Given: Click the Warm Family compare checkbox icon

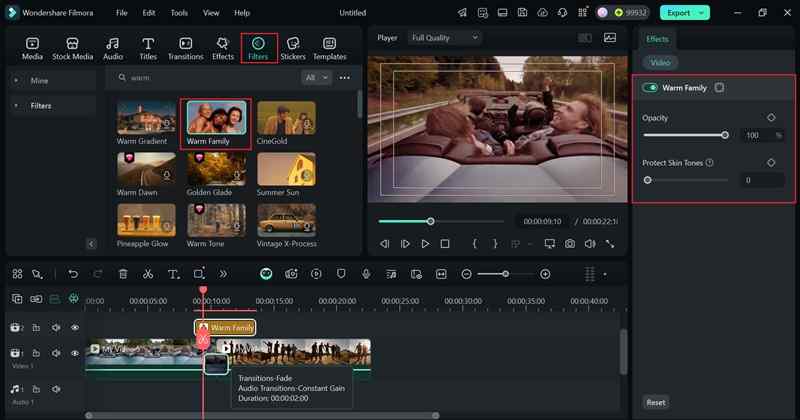Looking at the screenshot, I should [719, 88].
